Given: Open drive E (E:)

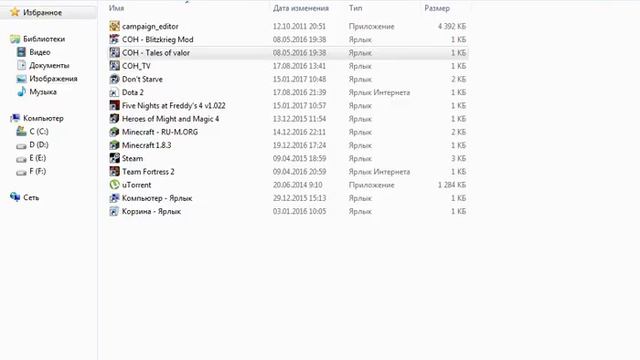Looking at the screenshot, I should coord(38,158).
